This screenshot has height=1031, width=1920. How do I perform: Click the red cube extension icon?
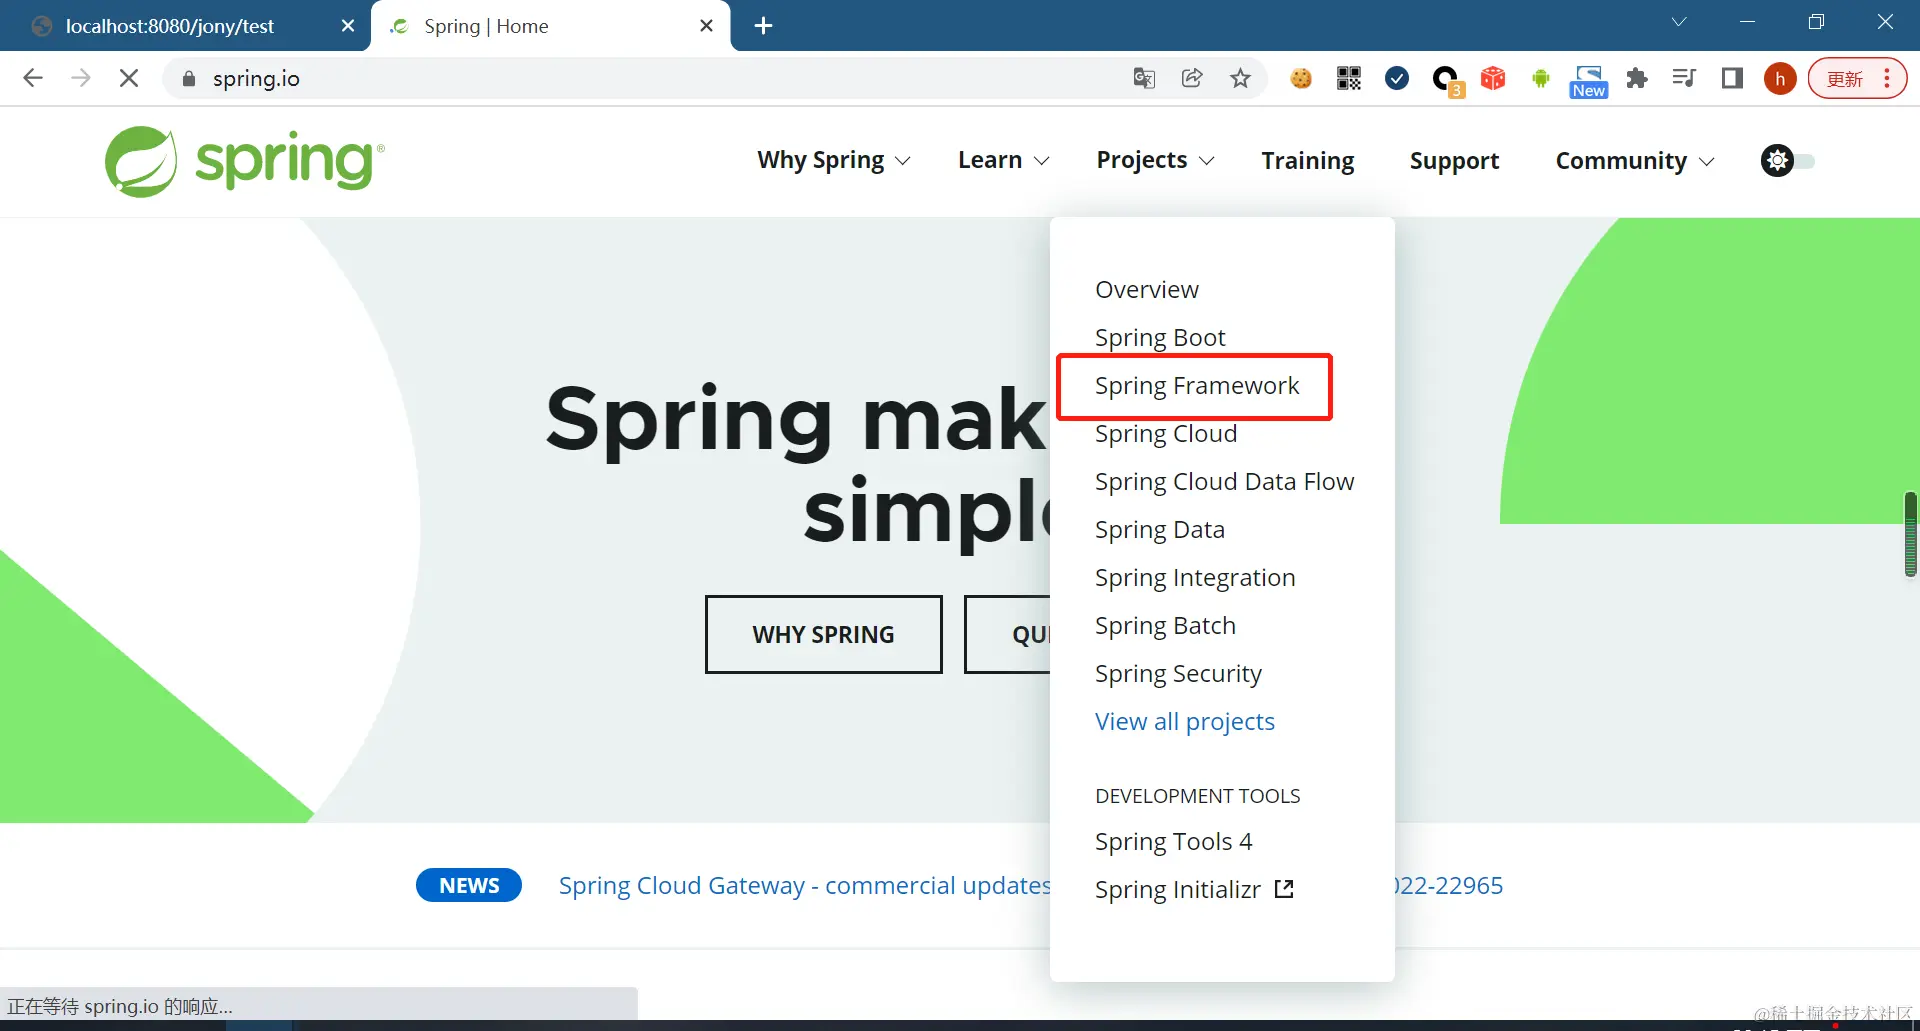coord(1493,78)
